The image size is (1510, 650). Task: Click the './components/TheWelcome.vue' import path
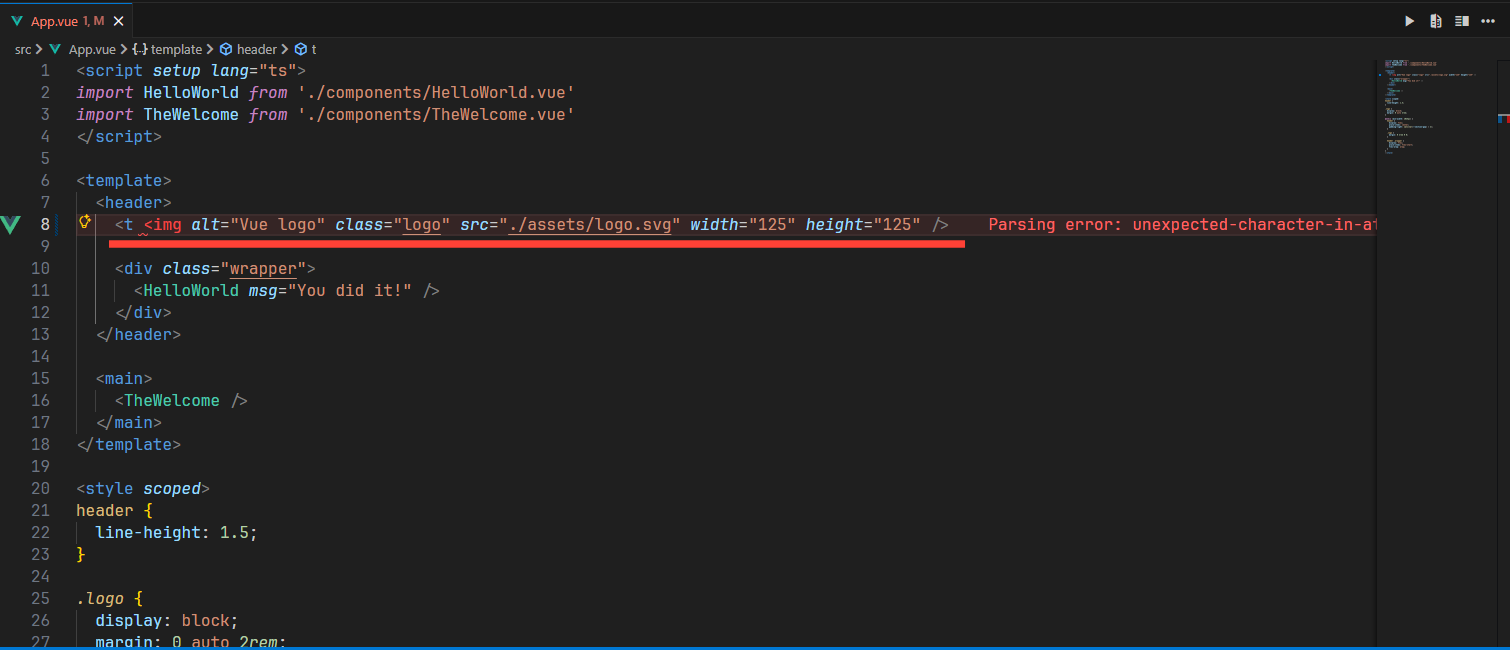436,115
